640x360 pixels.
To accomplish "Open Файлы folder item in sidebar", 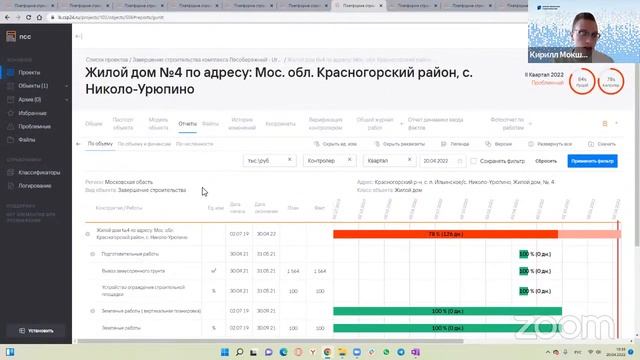I will 27,140.
